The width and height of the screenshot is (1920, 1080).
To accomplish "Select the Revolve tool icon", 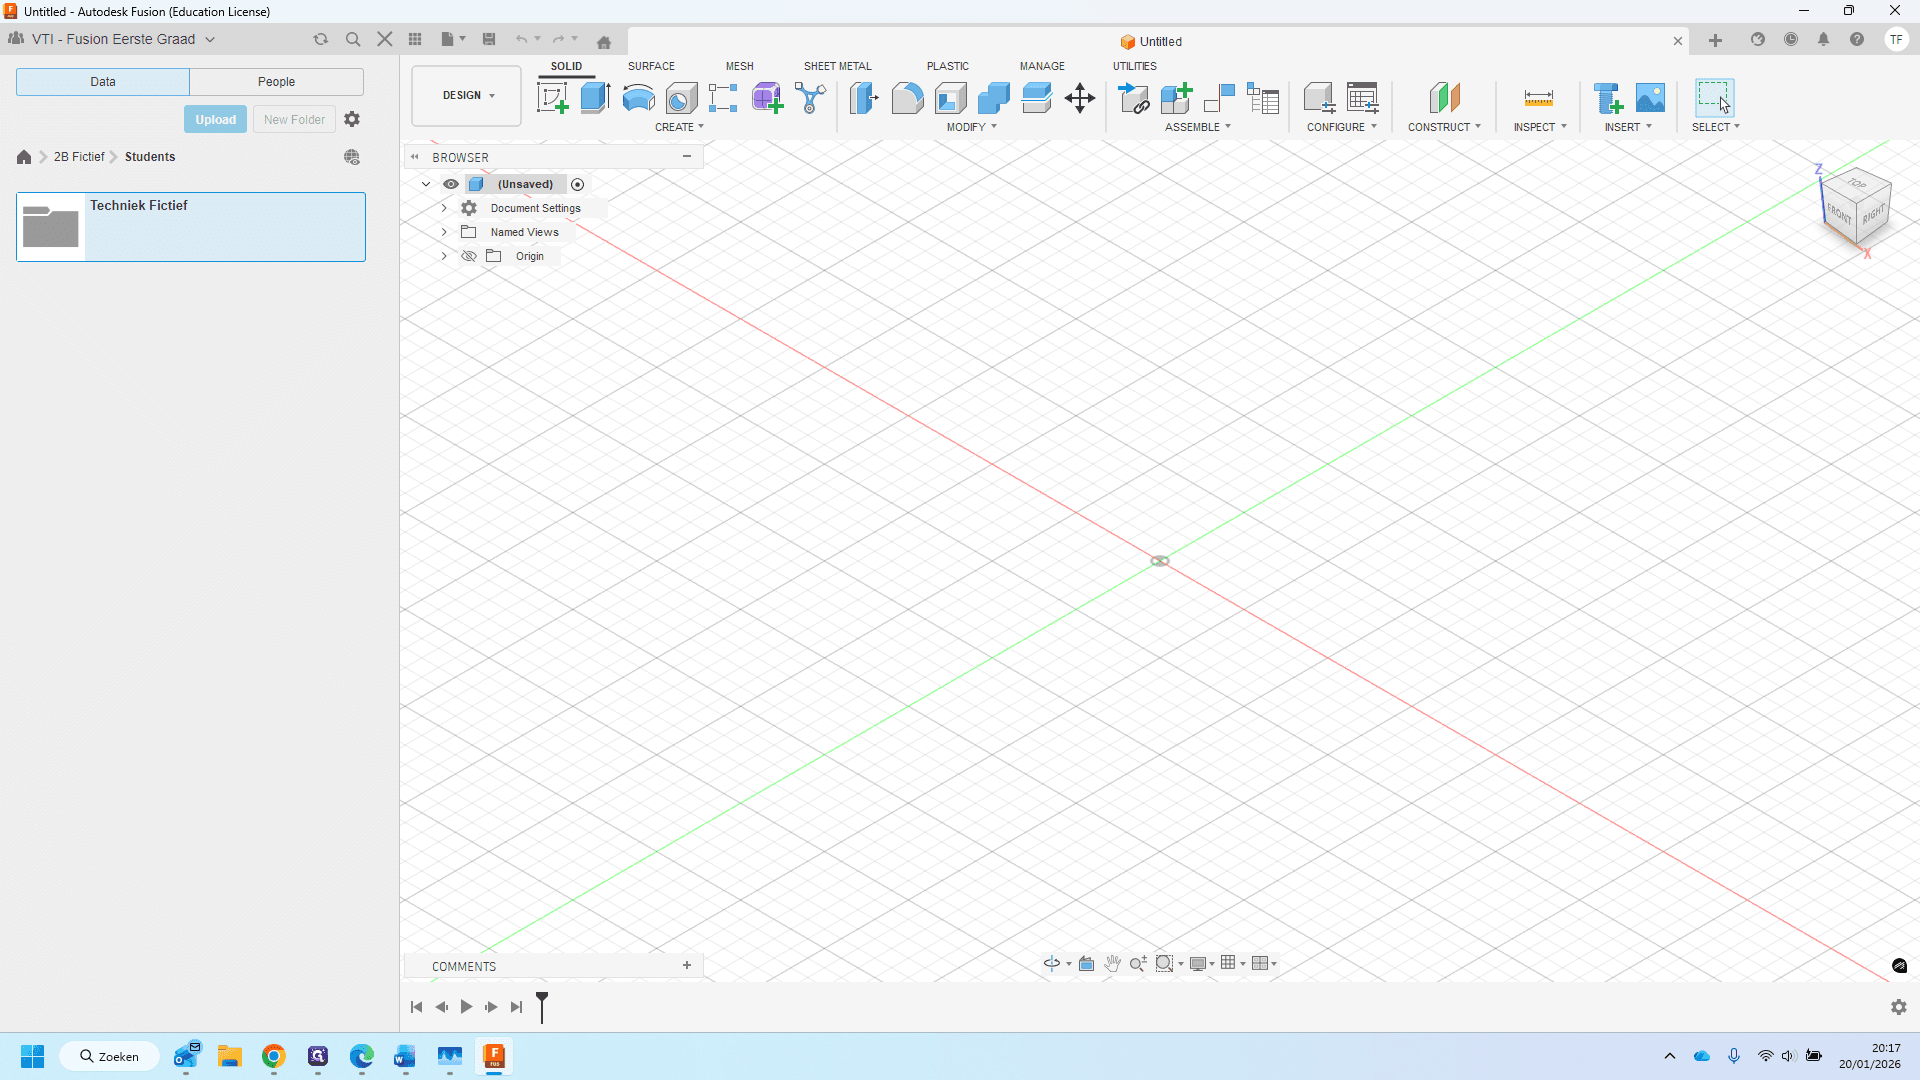I will (x=639, y=98).
